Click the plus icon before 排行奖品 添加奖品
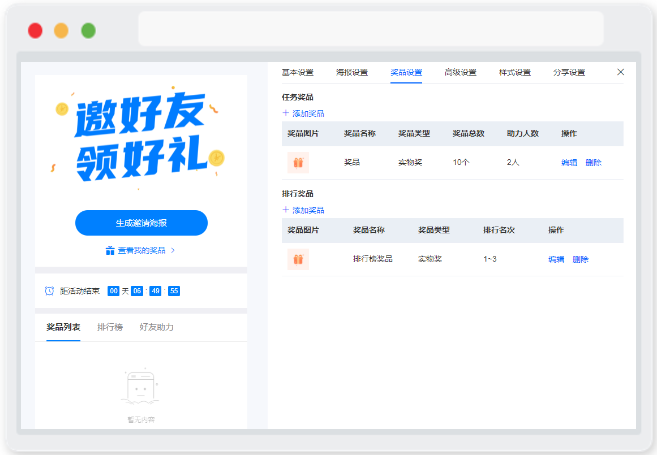This screenshot has width=657, height=455. [286, 210]
